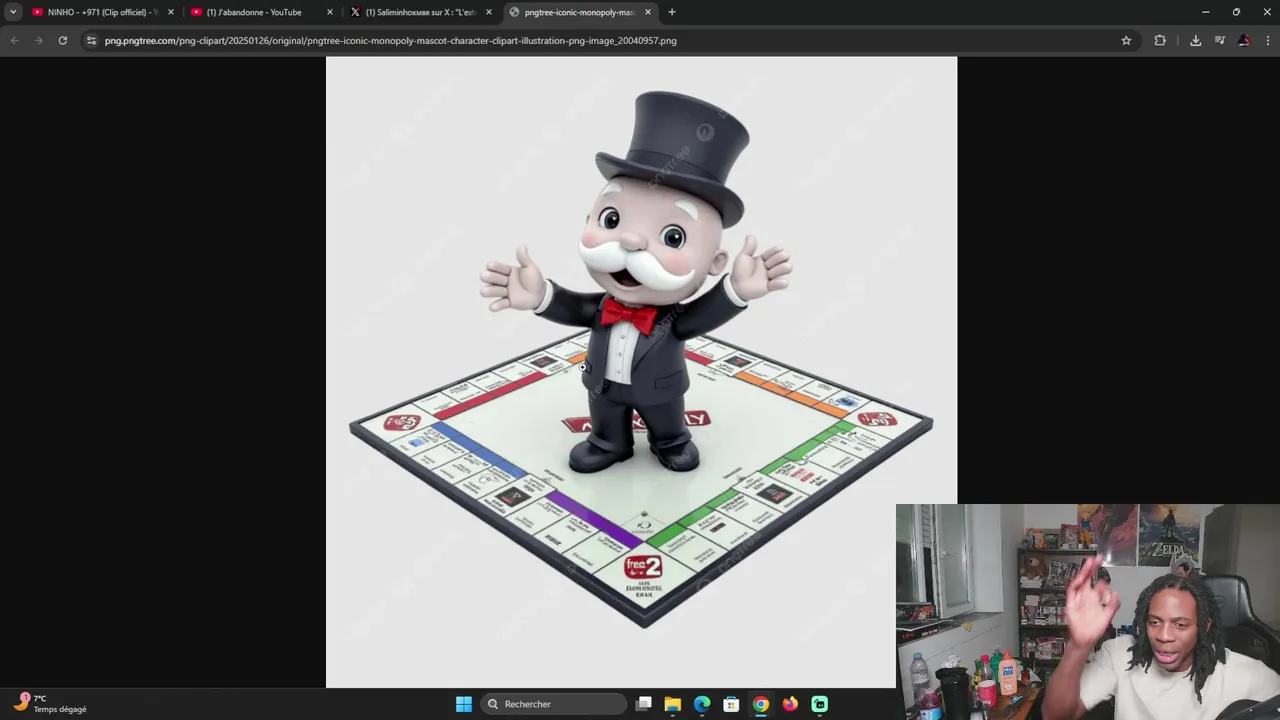Close the NINHO +971 tab

tap(171, 12)
